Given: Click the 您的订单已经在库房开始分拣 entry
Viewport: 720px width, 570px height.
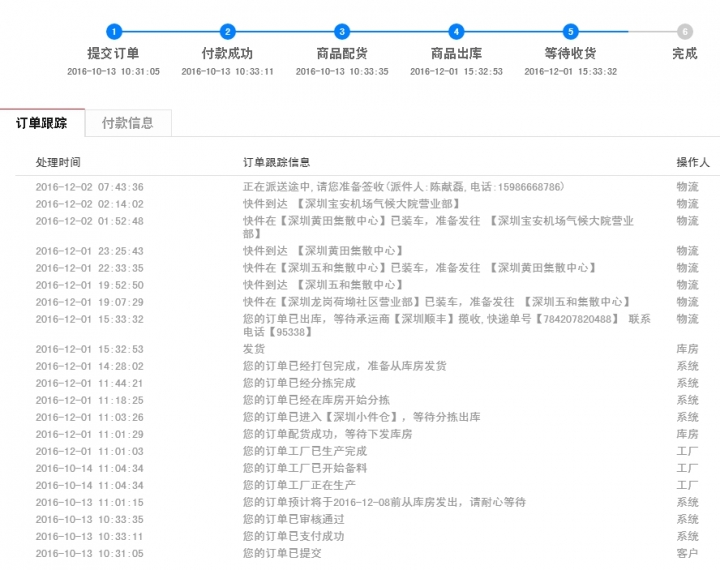Looking at the screenshot, I should point(316,400).
